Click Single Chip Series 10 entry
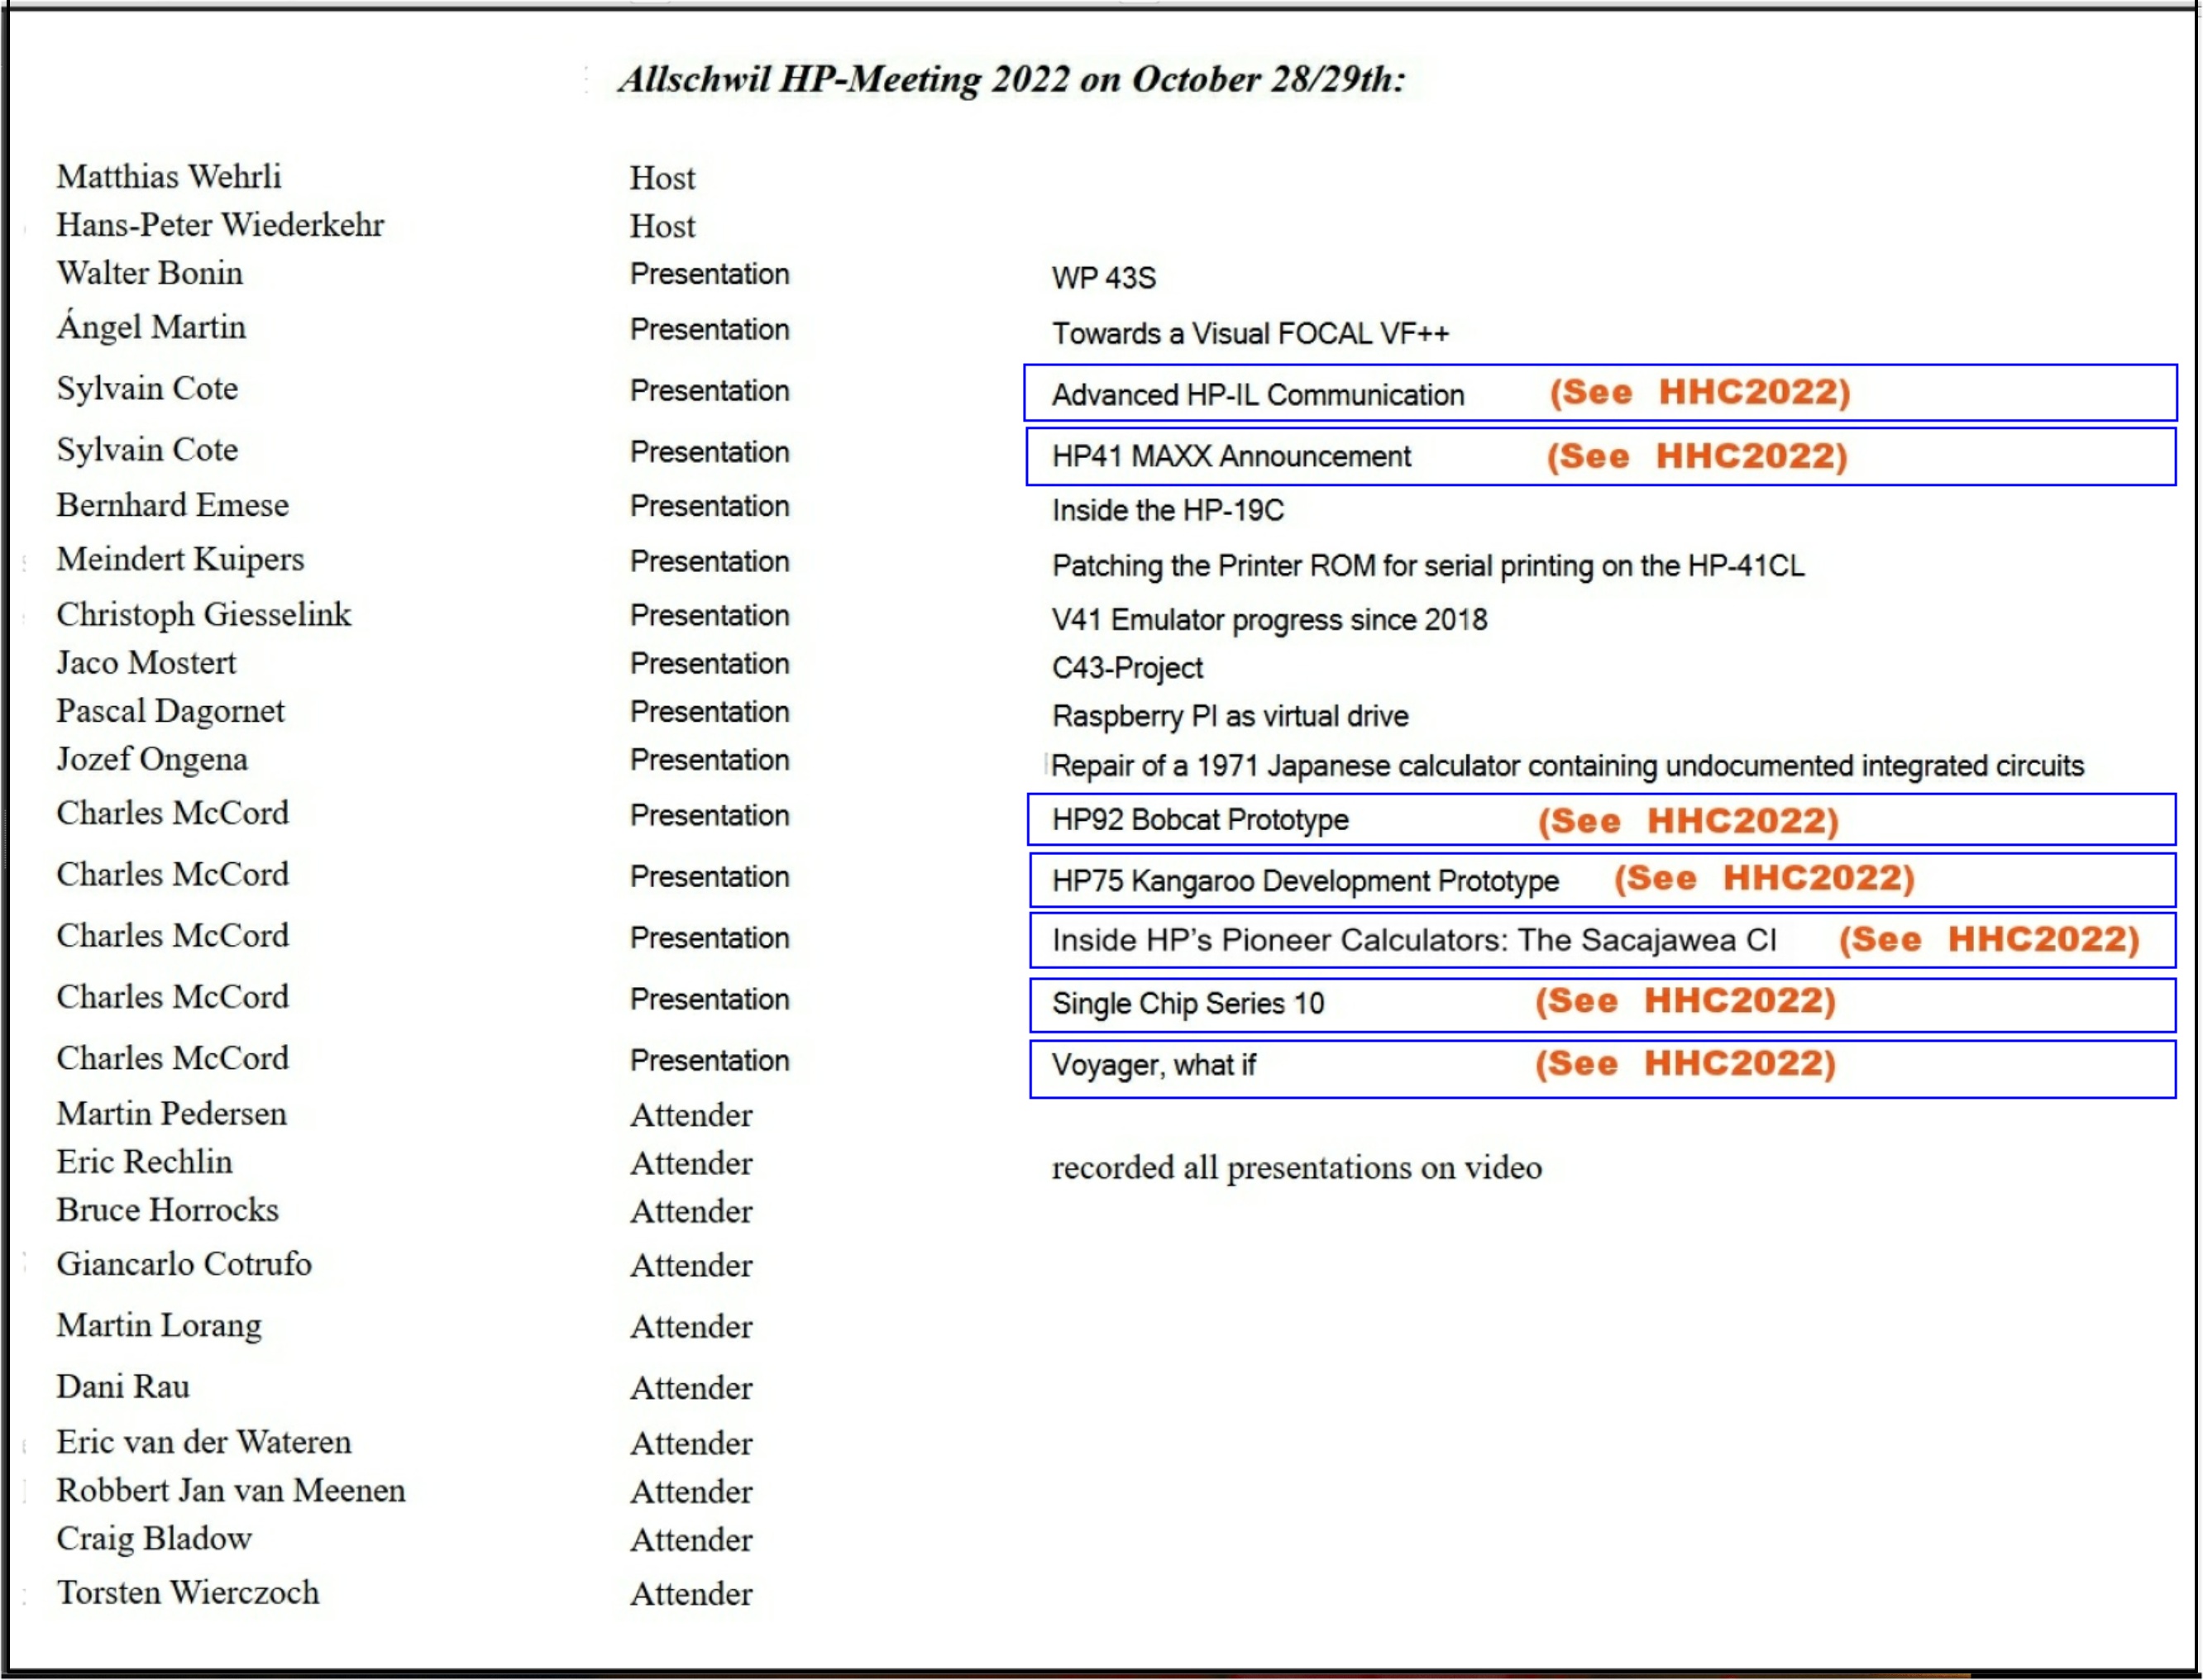Screen dimensions: 2203x1680 (x=1187, y=1003)
